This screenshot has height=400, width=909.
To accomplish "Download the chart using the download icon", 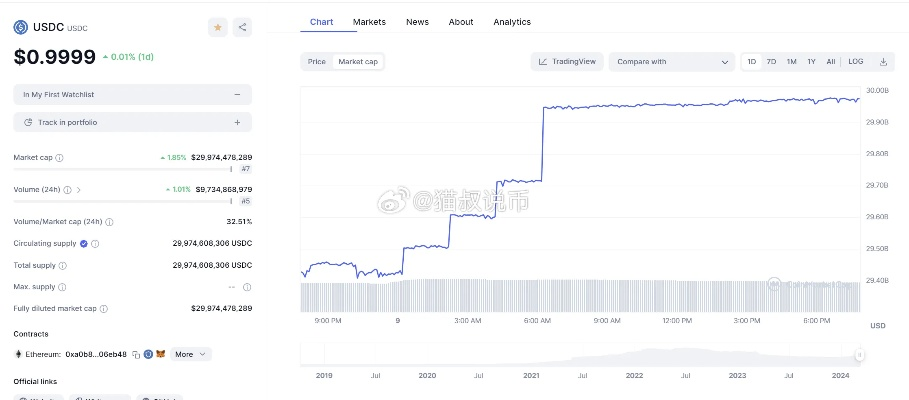I will (883, 62).
